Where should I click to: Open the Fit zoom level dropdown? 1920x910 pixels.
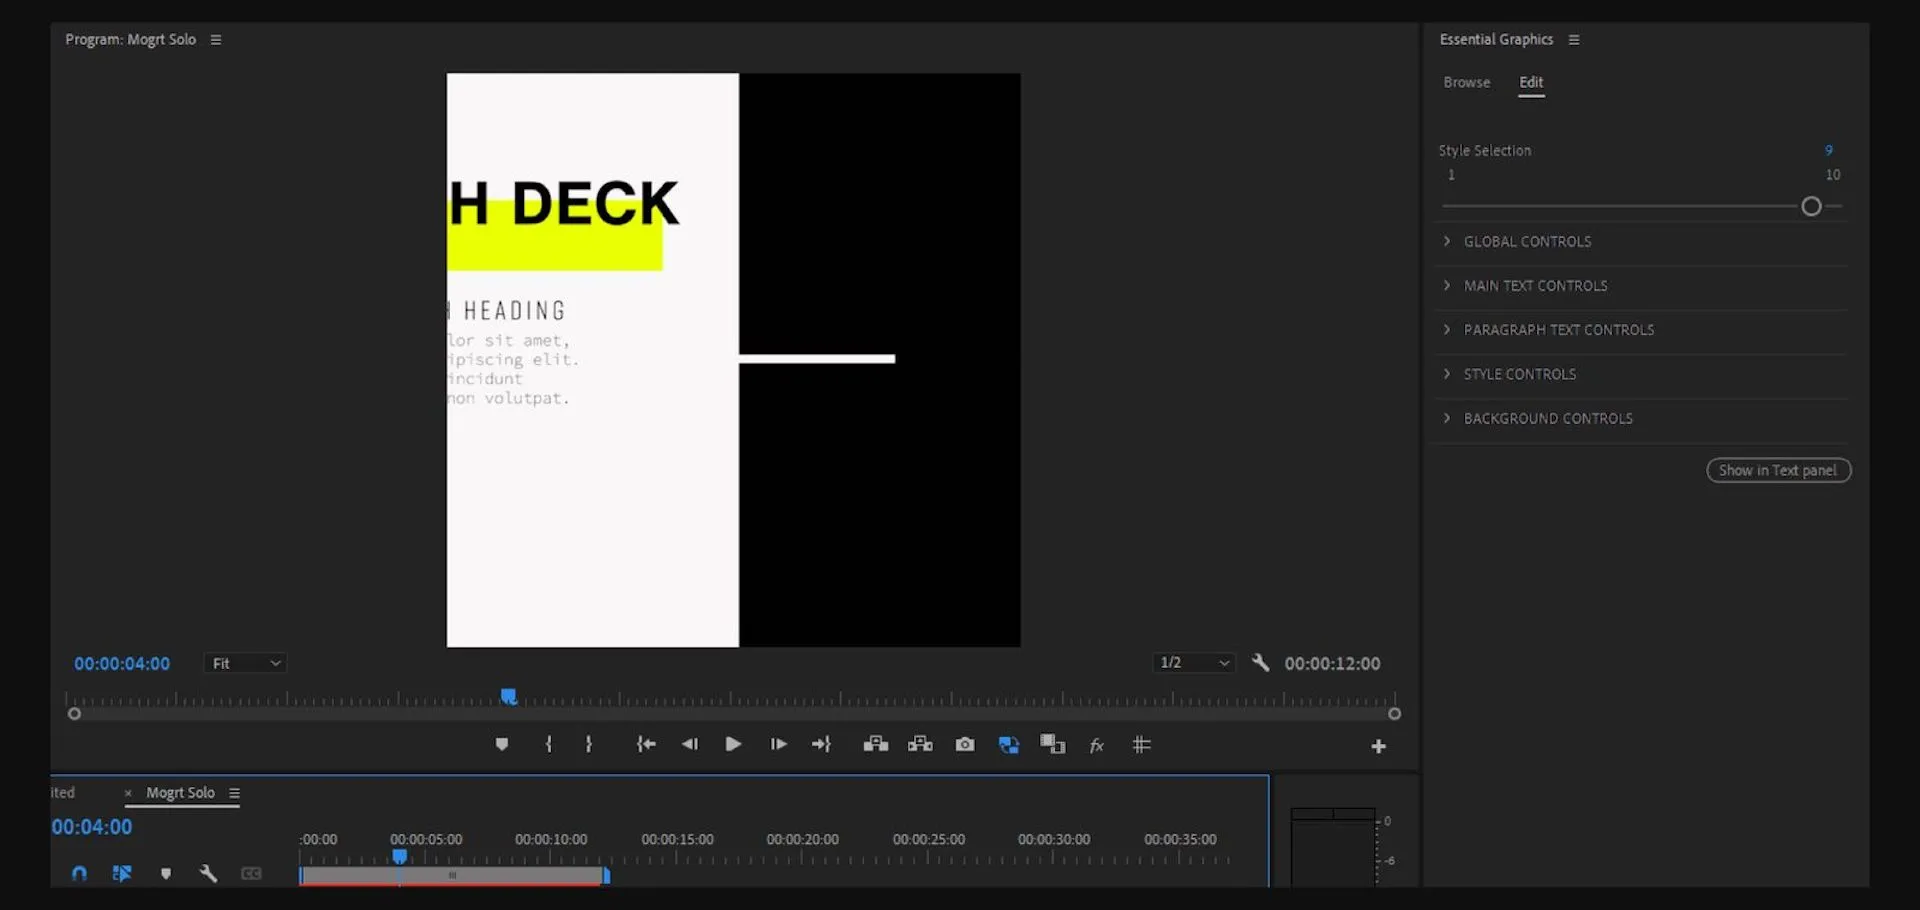click(x=246, y=664)
